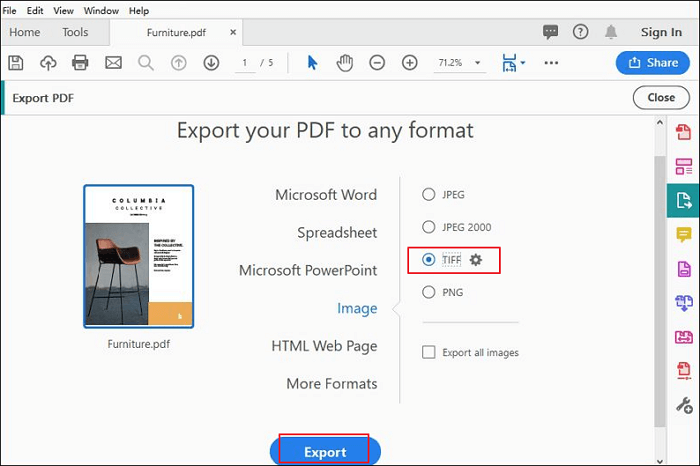Close the Export PDF panel

661,98
